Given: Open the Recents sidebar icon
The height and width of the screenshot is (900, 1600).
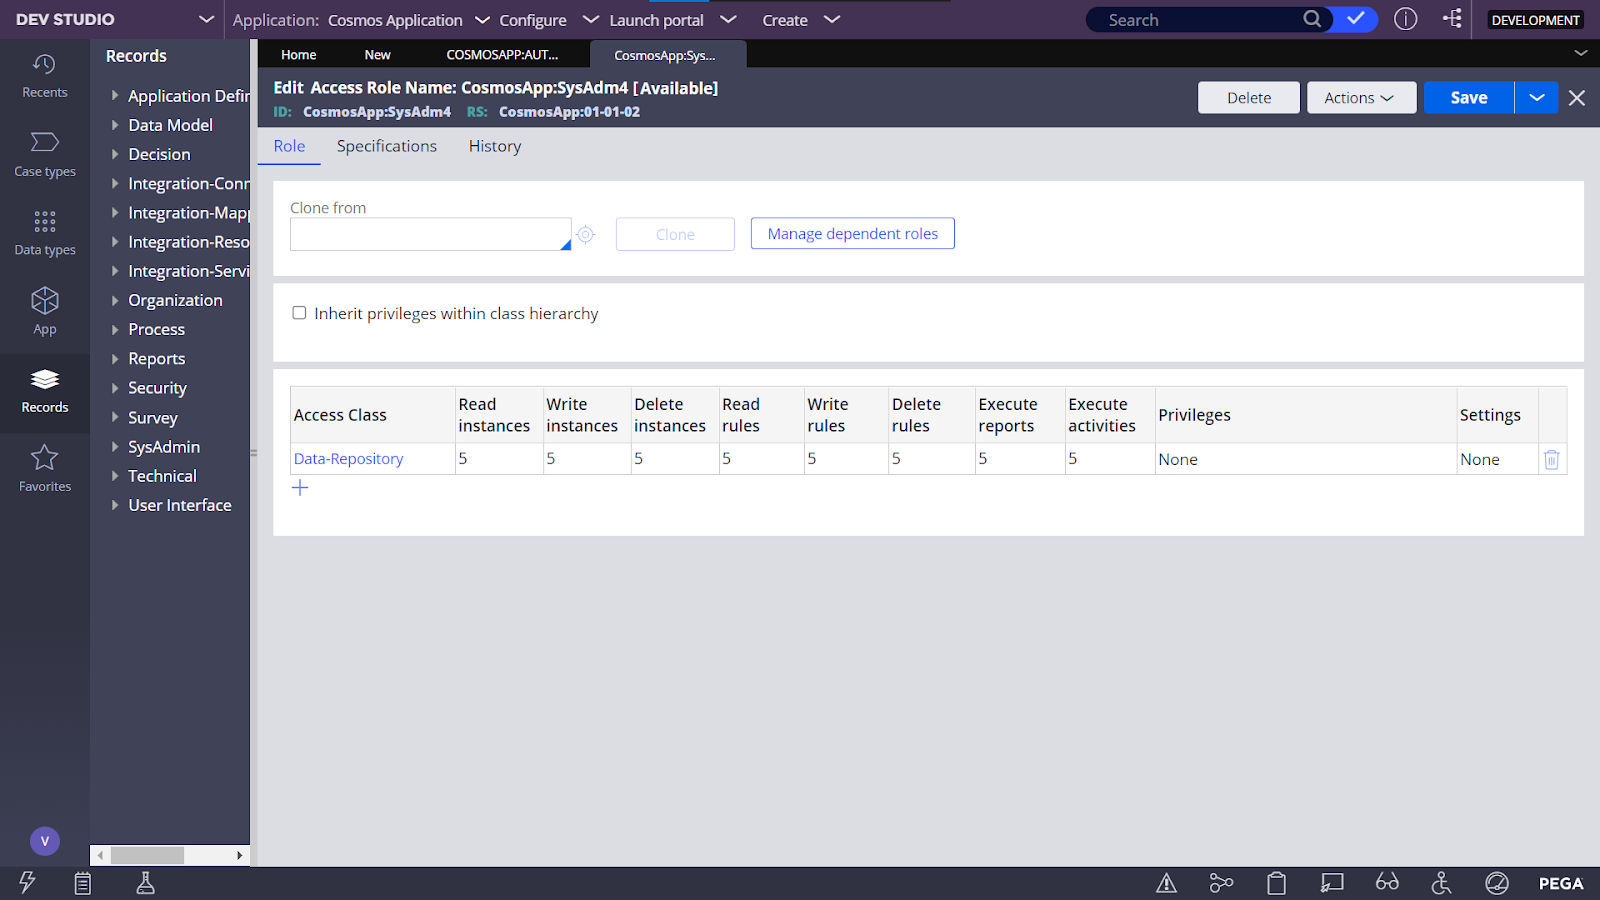Looking at the screenshot, I should tap(45, 76).
